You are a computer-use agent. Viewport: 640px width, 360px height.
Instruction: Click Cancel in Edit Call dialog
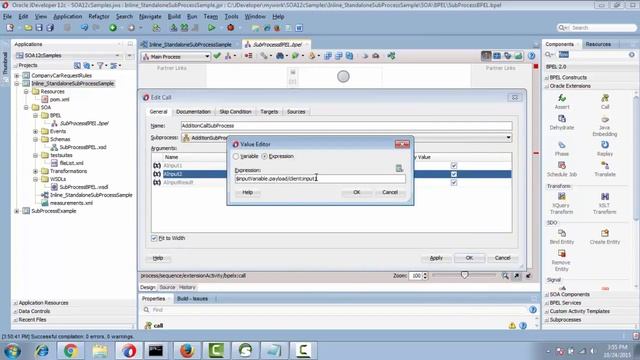pos(502,258)
